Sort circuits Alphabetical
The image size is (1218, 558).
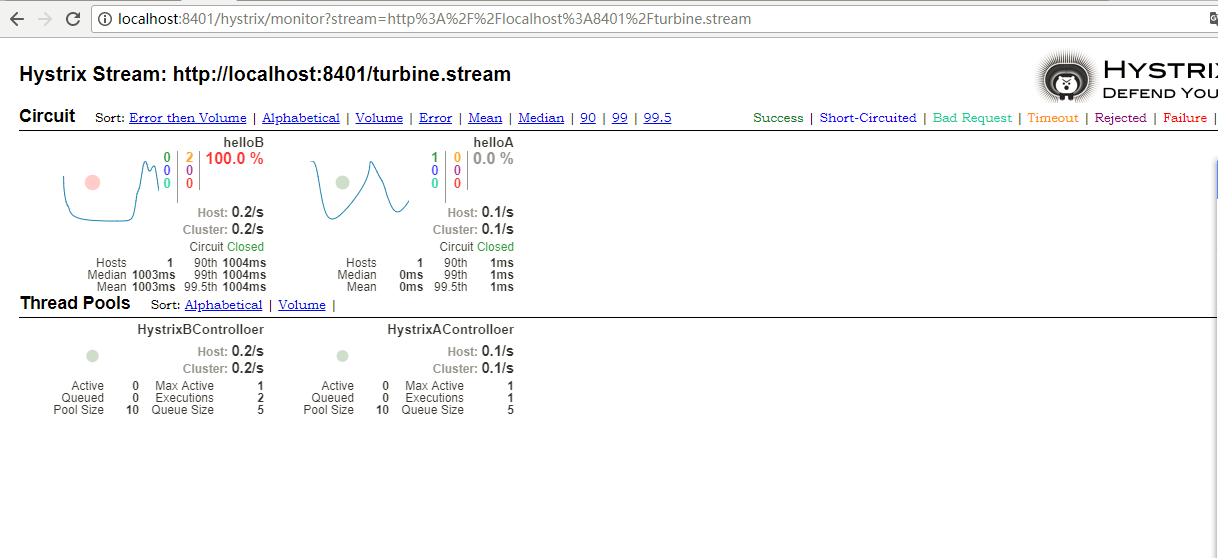coord(301,118)
